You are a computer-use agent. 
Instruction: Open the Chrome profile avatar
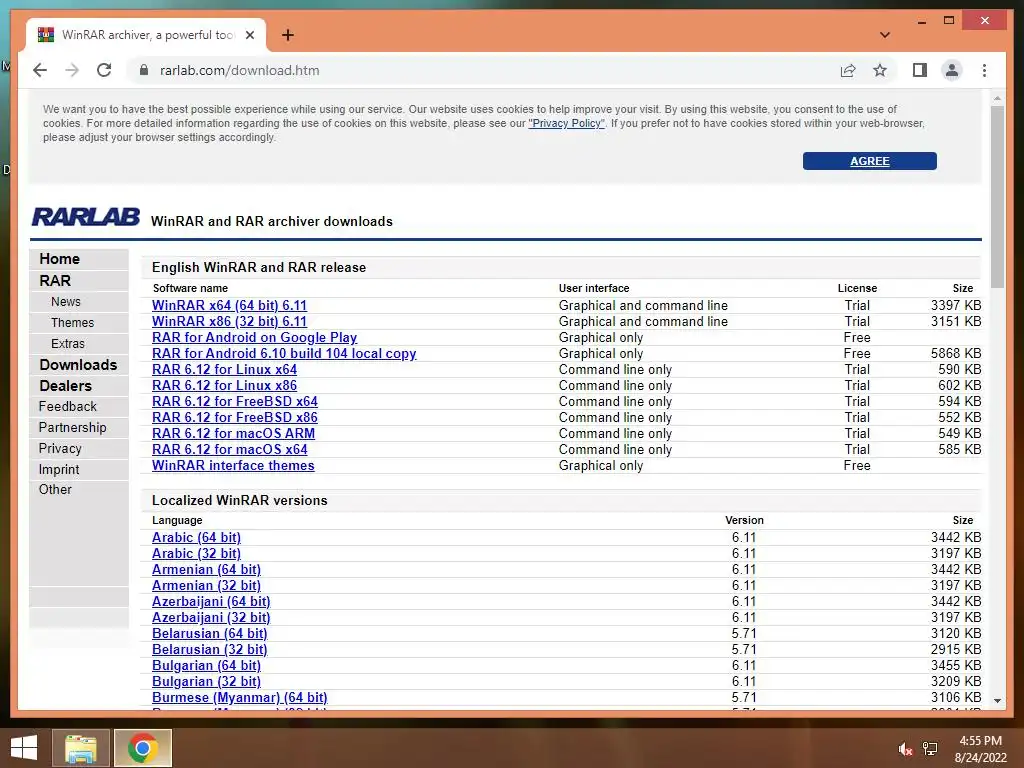(x=952, y=70)
